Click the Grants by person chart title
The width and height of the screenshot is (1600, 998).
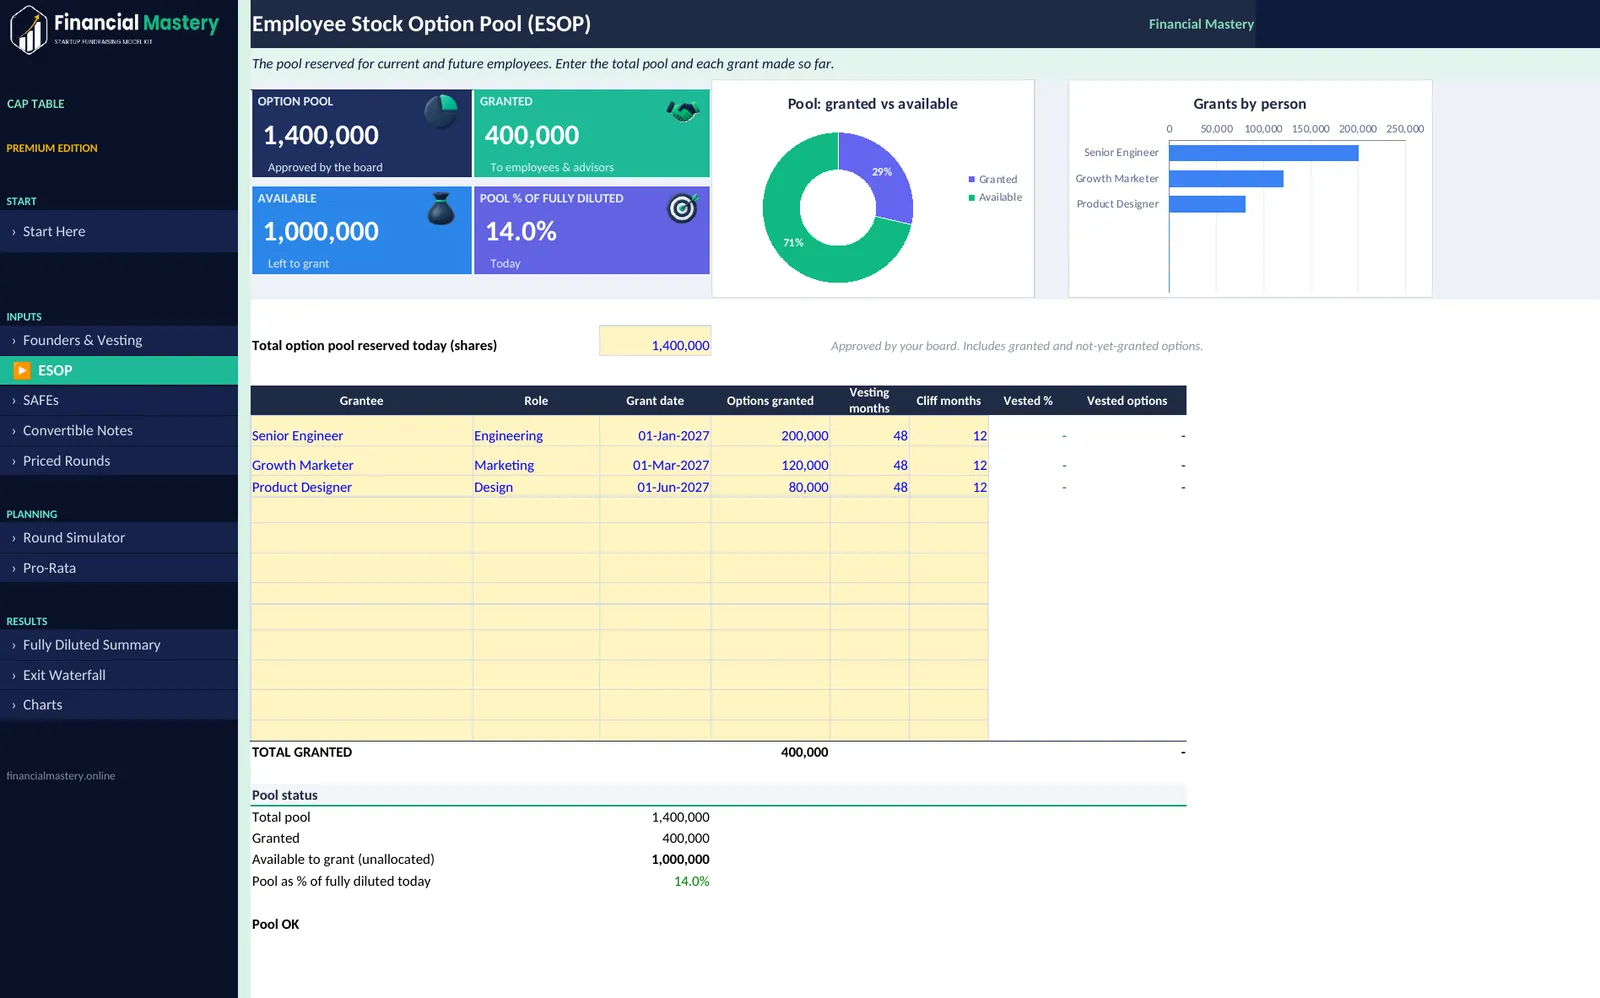pyautogui.click(x=1249, y=104)
